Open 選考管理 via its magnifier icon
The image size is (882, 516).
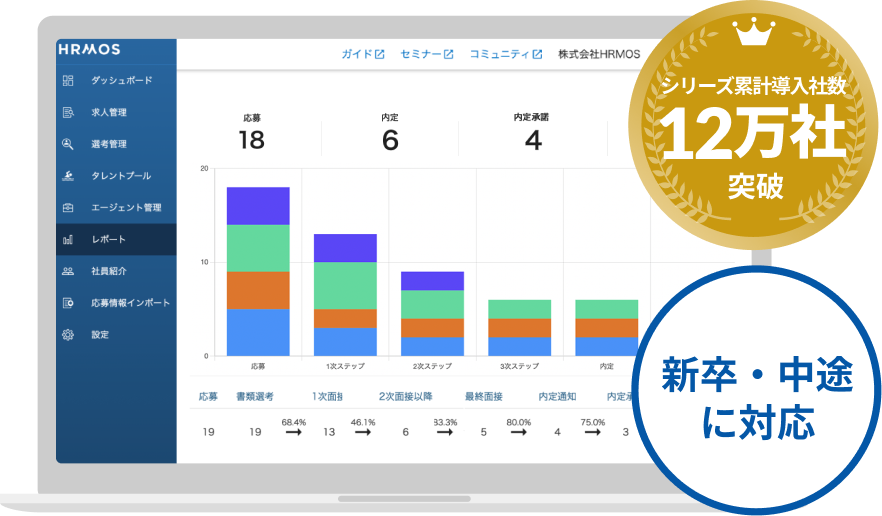[68, 144]
